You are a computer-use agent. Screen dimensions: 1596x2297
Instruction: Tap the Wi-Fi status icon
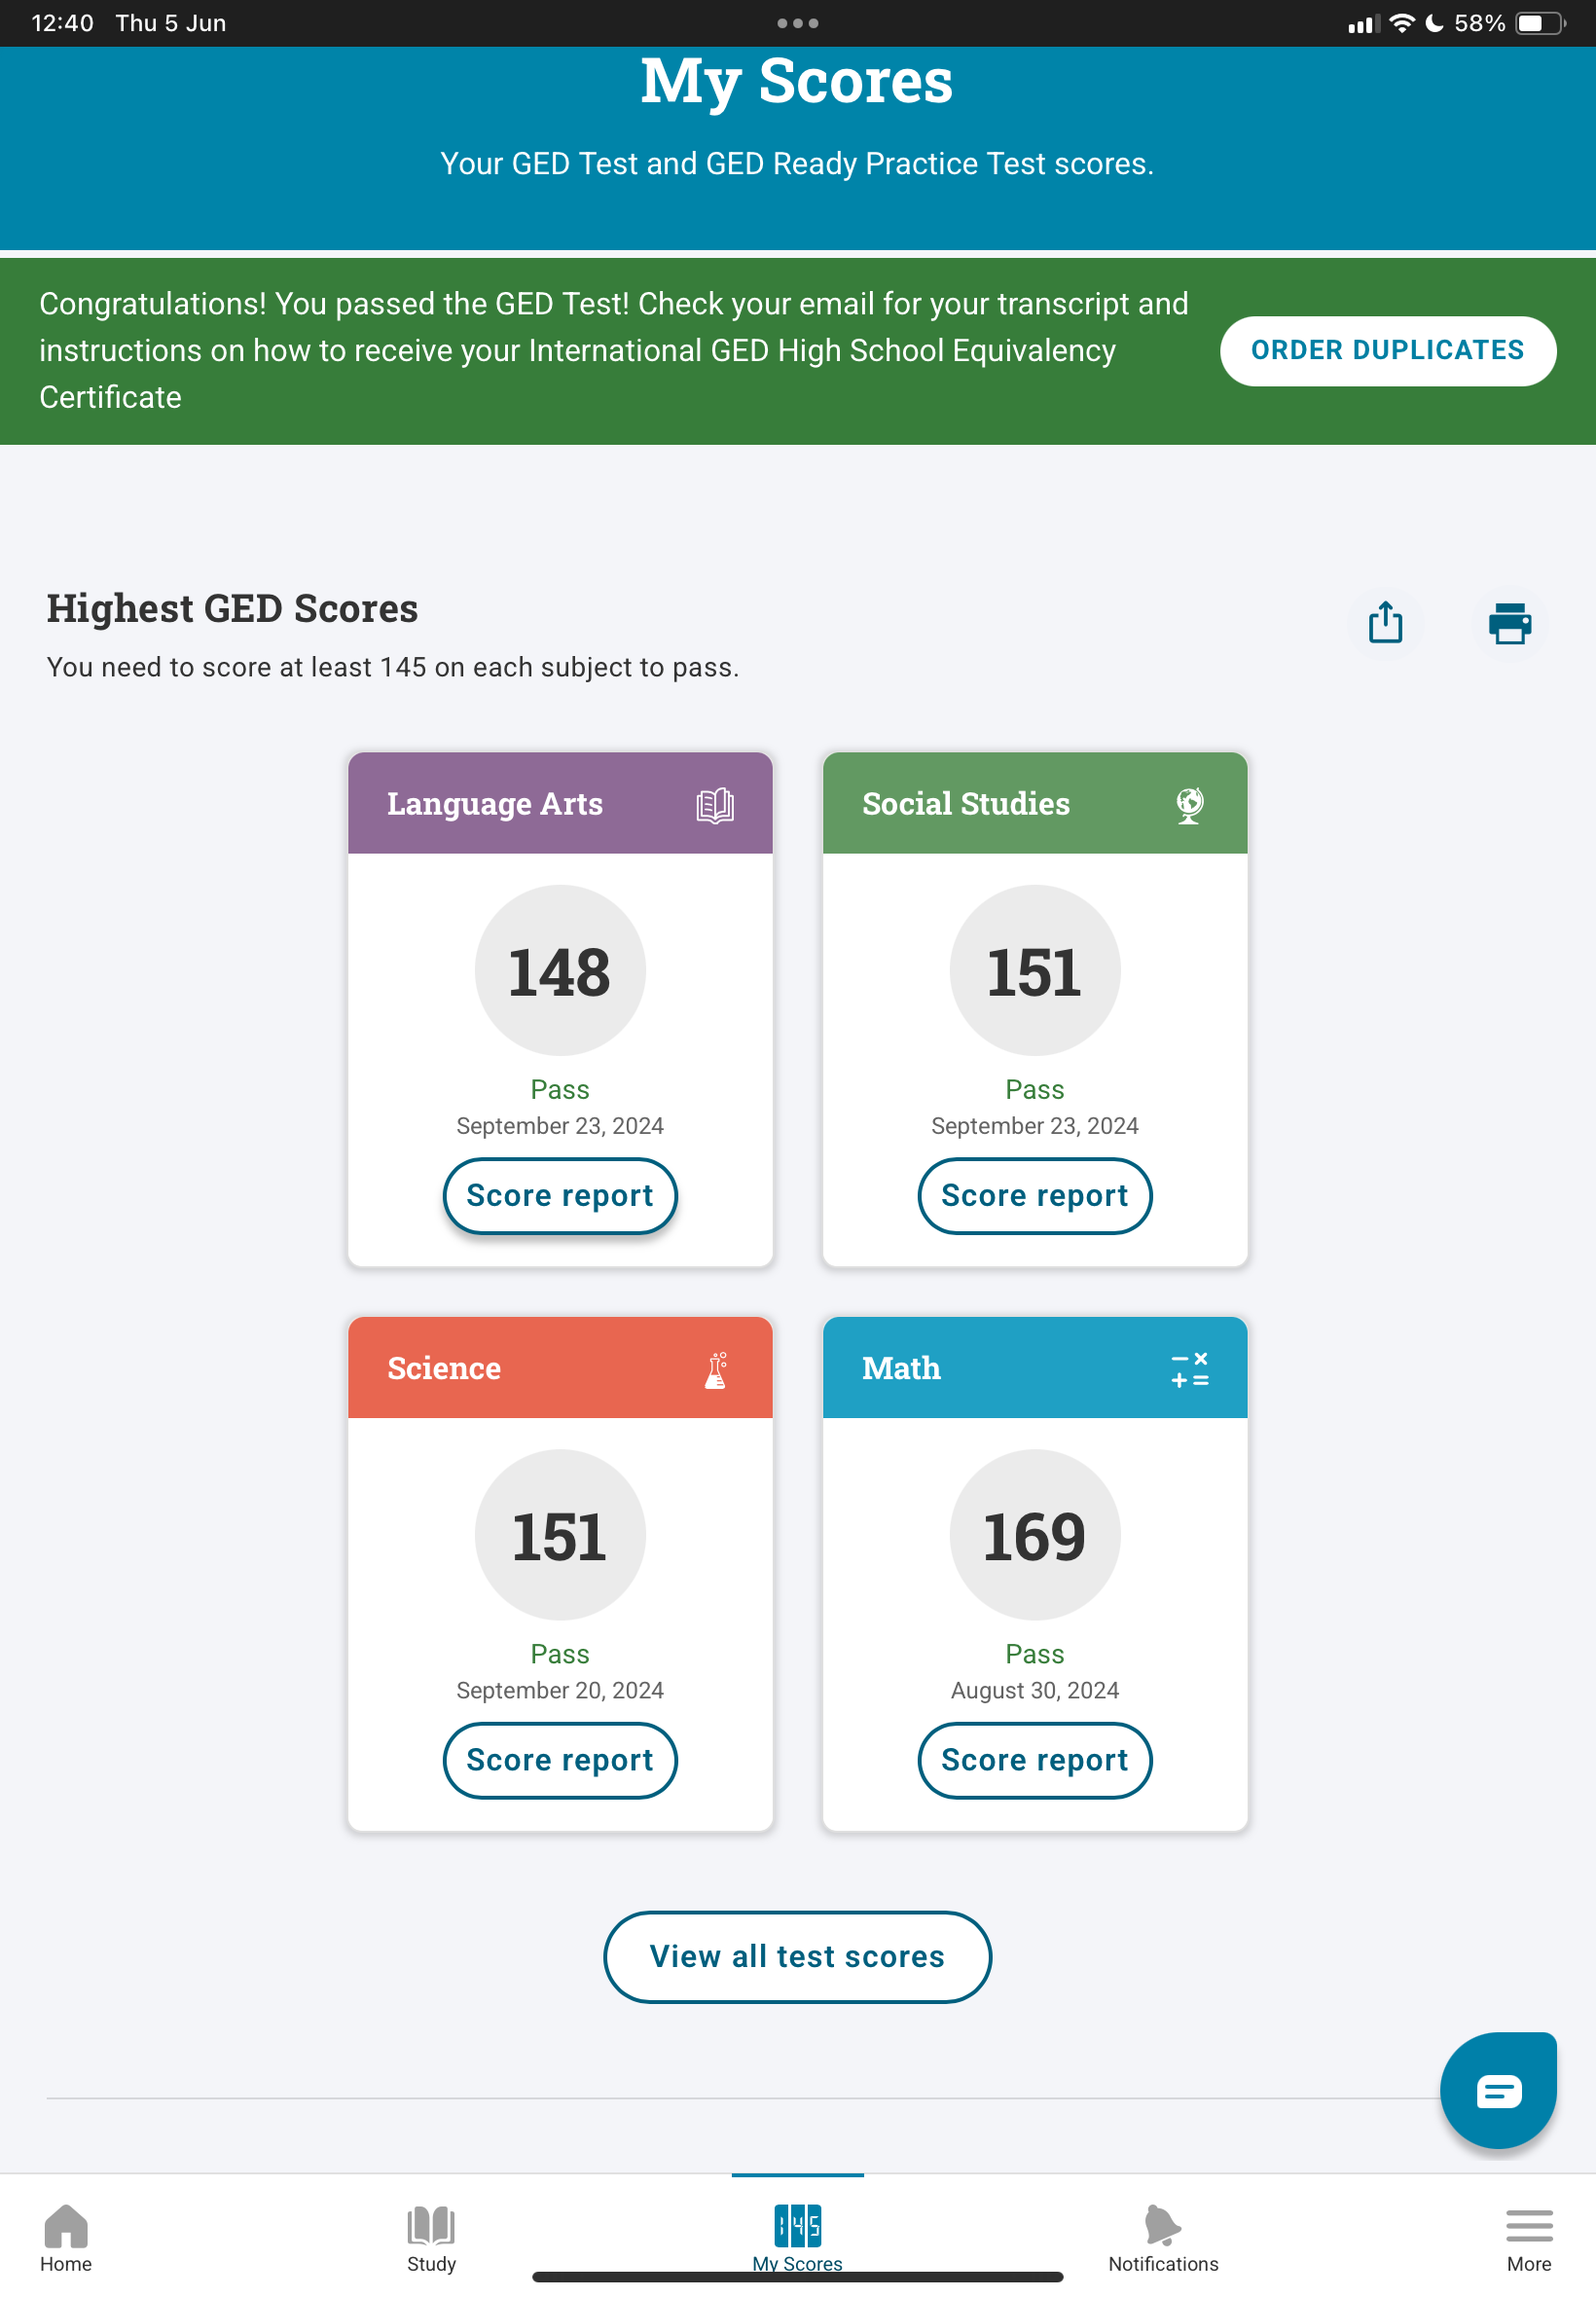pyautogui.click(x=1402, y=23)
